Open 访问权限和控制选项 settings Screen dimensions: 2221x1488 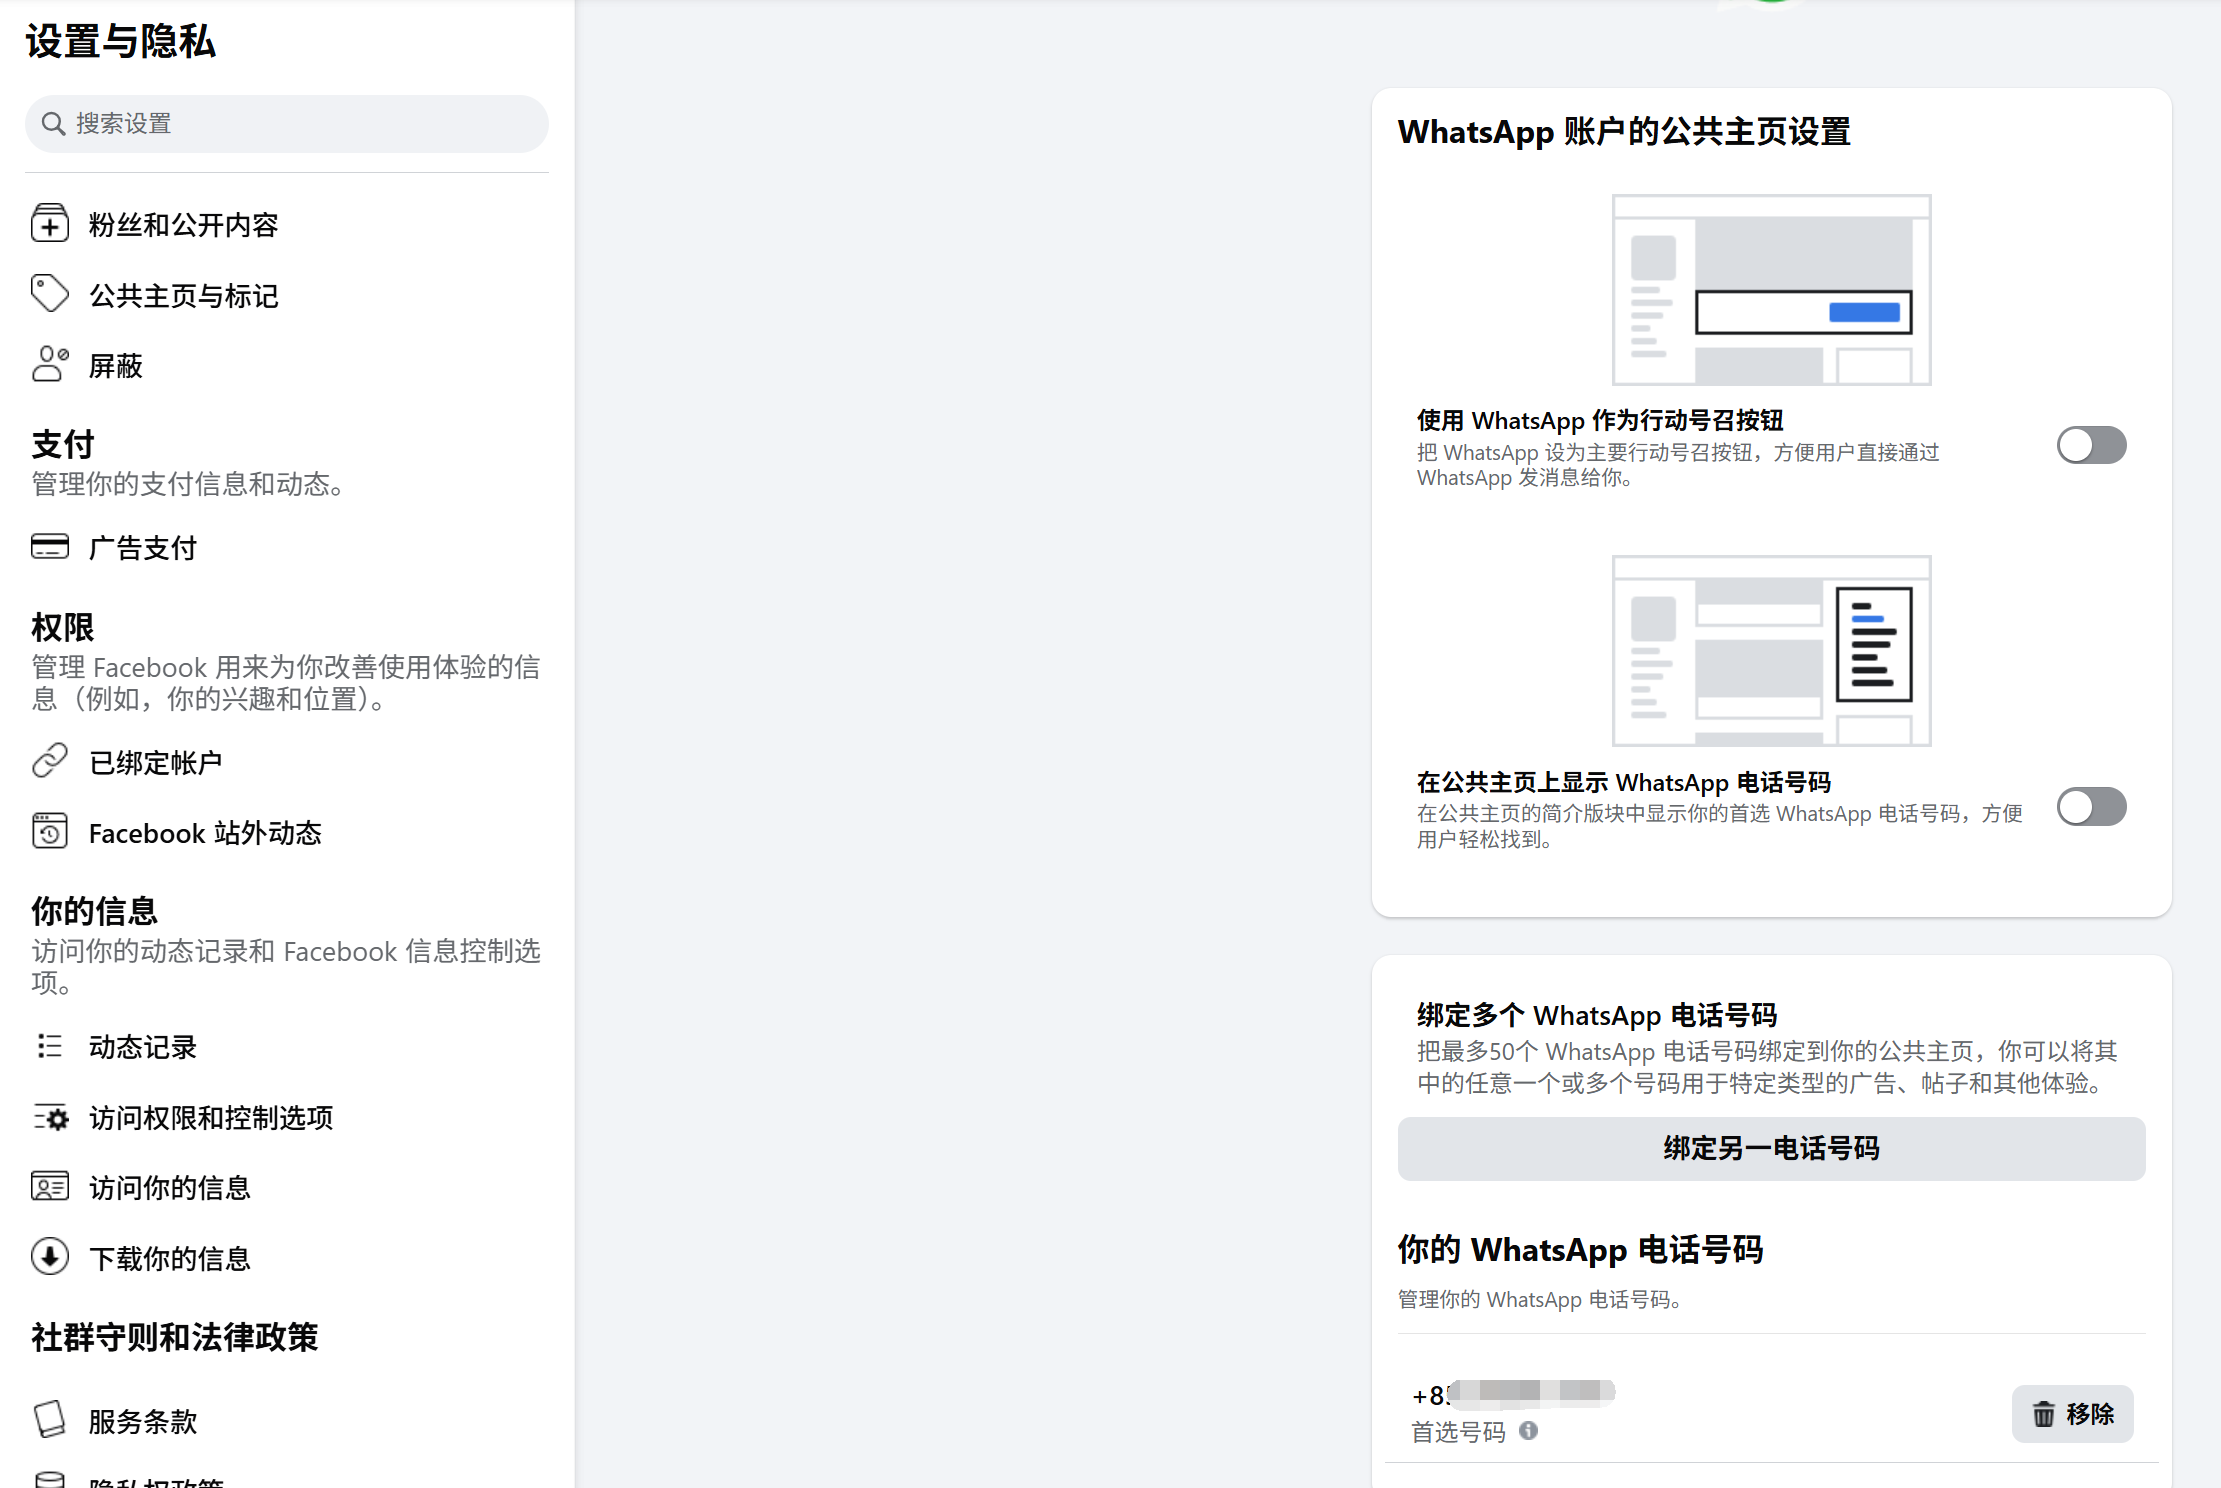point(210,1117)
